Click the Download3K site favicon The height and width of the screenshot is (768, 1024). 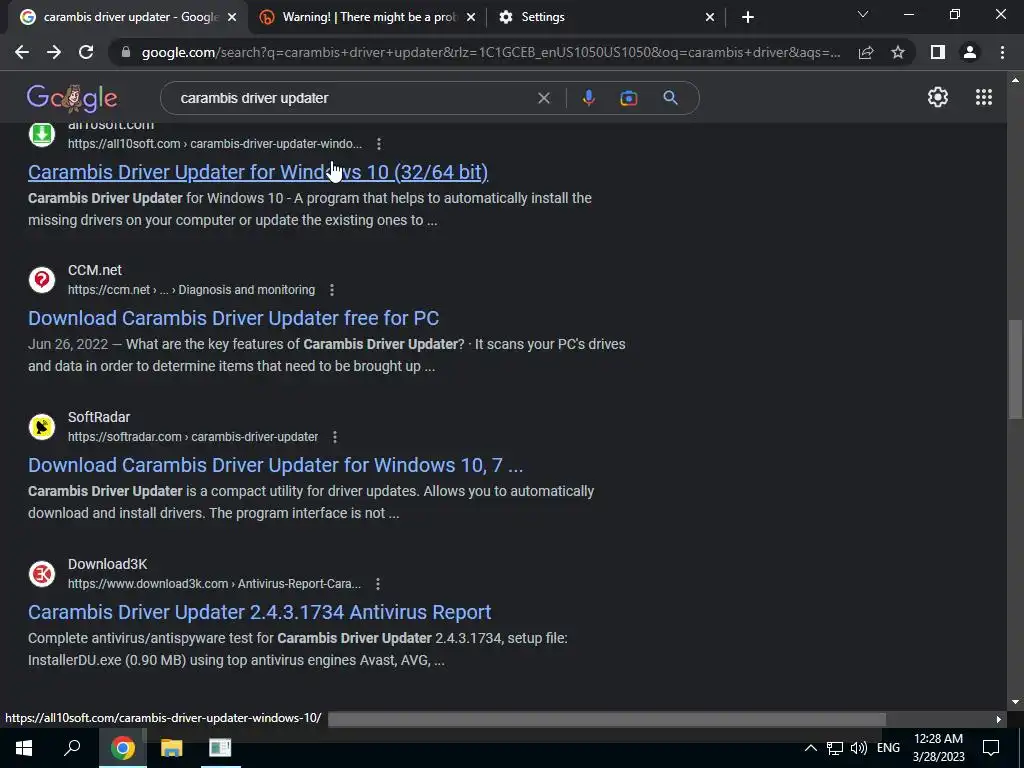pyautogui.click(x=42, y=574)
